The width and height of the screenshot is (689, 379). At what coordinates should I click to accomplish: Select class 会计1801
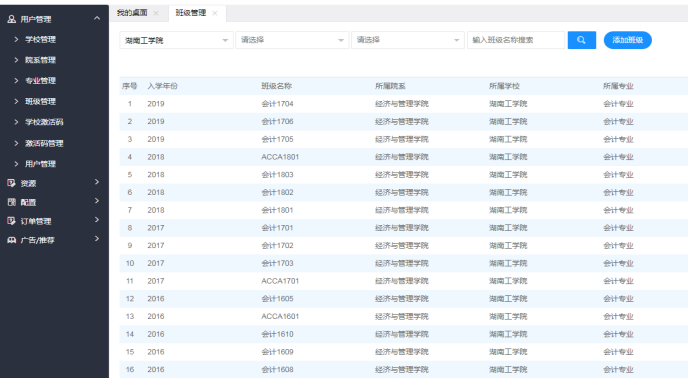277,210
